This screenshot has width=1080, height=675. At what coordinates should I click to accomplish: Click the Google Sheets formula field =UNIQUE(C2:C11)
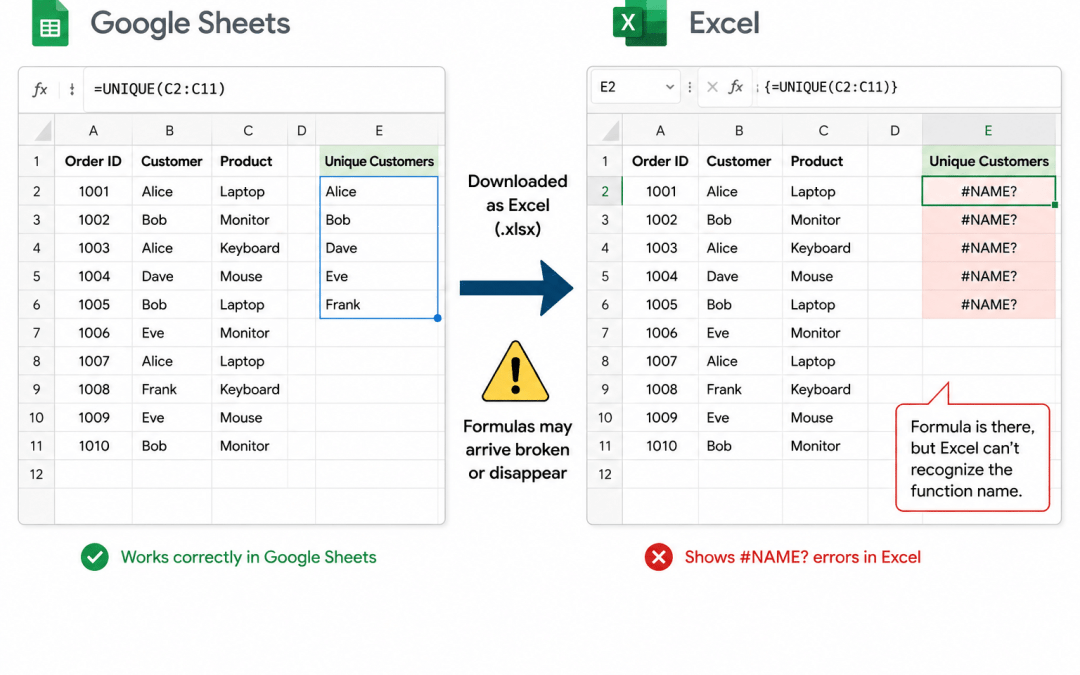click(x=264, y=89)
